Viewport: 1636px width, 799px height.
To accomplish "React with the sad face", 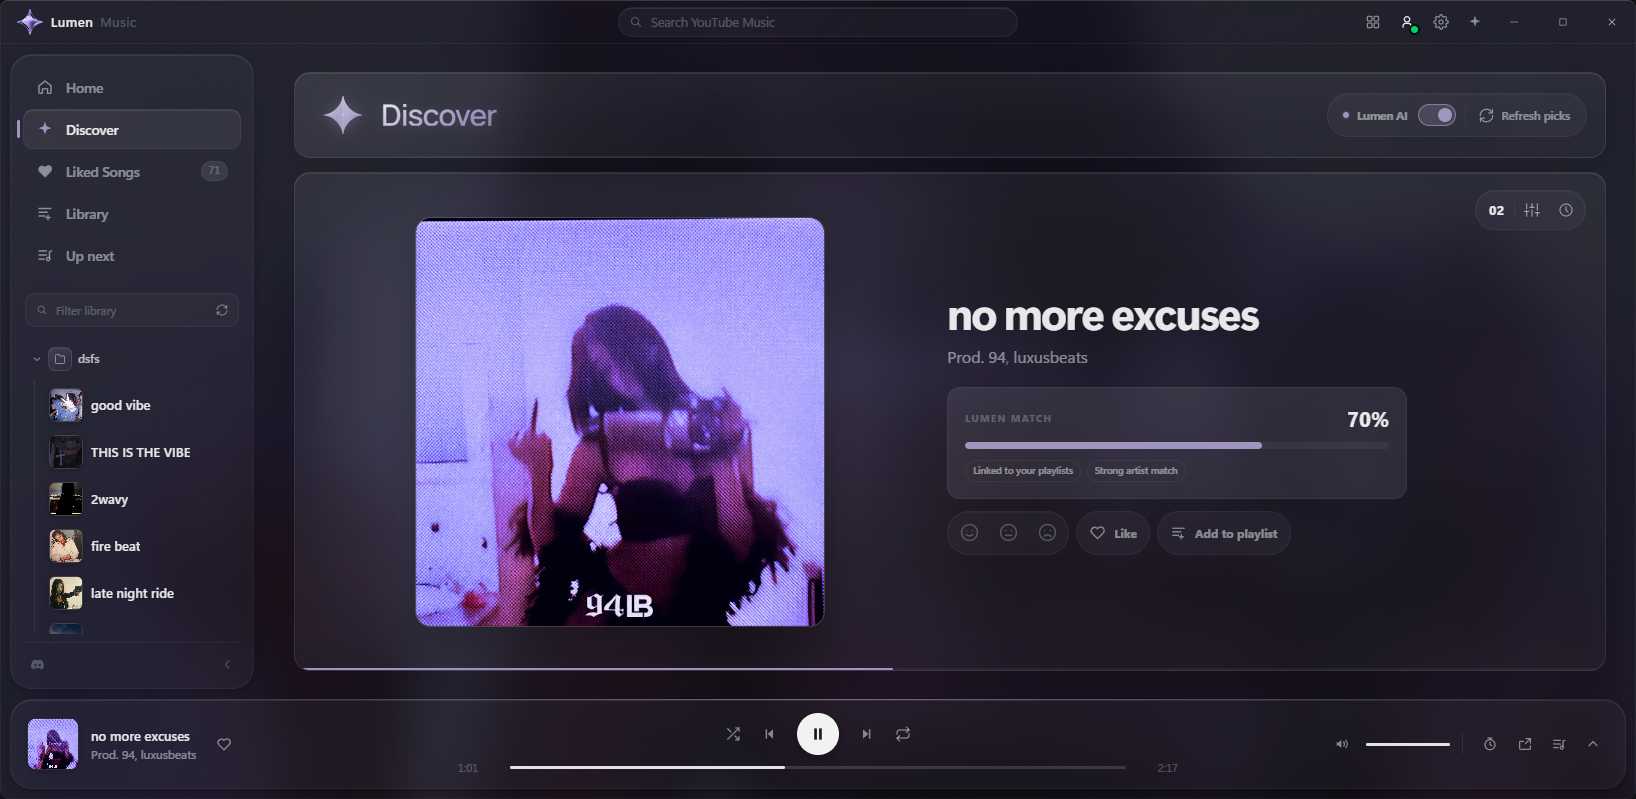I will (x=1047, y=533).
